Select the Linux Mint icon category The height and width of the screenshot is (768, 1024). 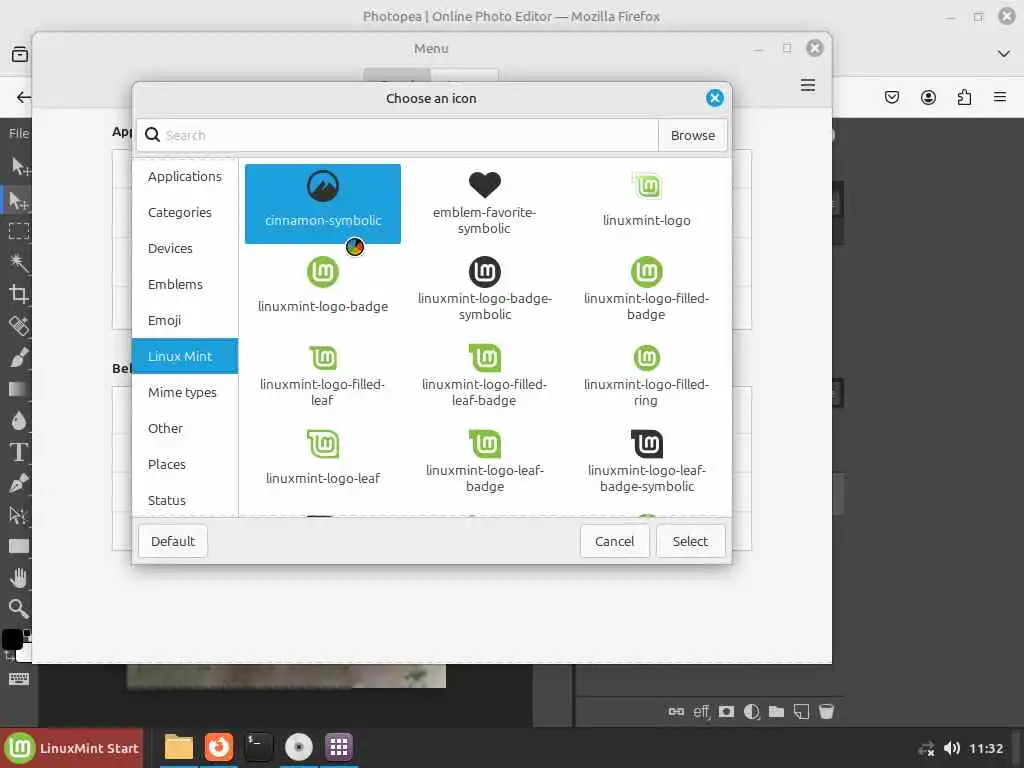(185, 356)
